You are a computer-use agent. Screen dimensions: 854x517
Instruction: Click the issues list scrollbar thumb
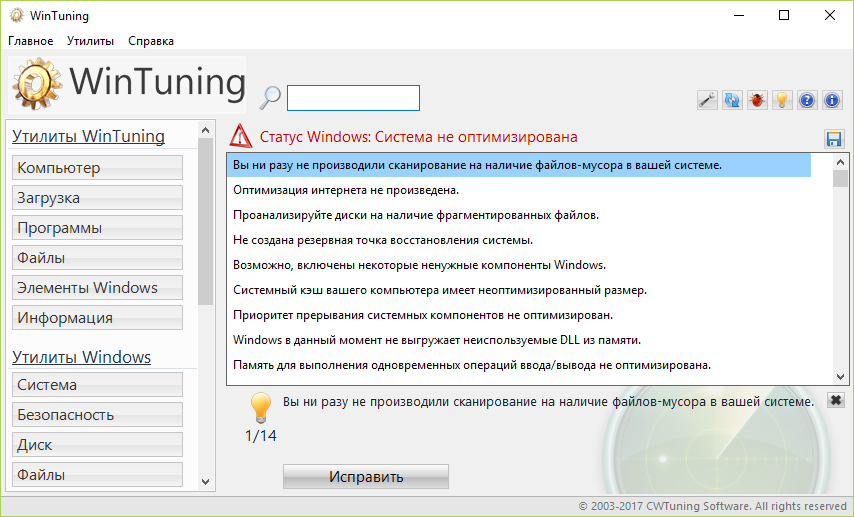840,179
